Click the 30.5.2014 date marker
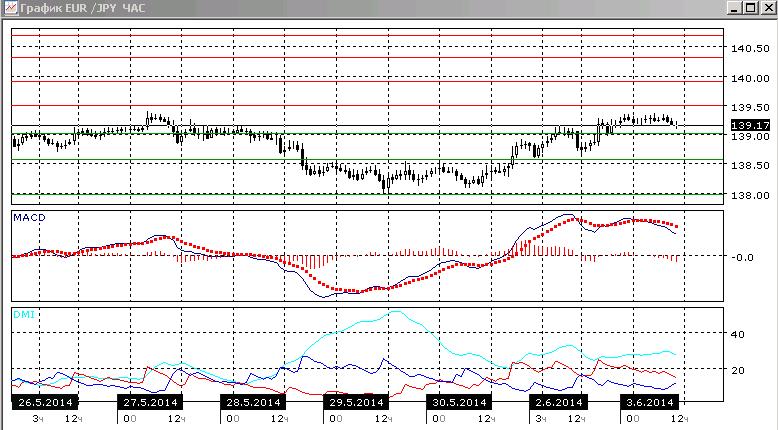 pos(459,402)
